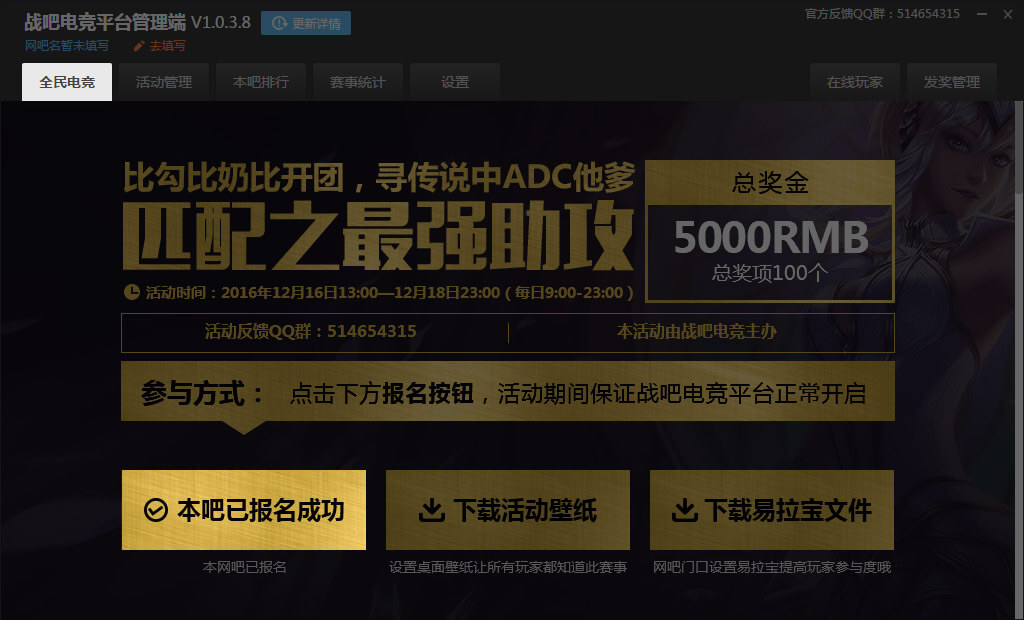Click the 网吧门口设置易拉宝提高玩家参与度哦 caption

coord(772,567)
